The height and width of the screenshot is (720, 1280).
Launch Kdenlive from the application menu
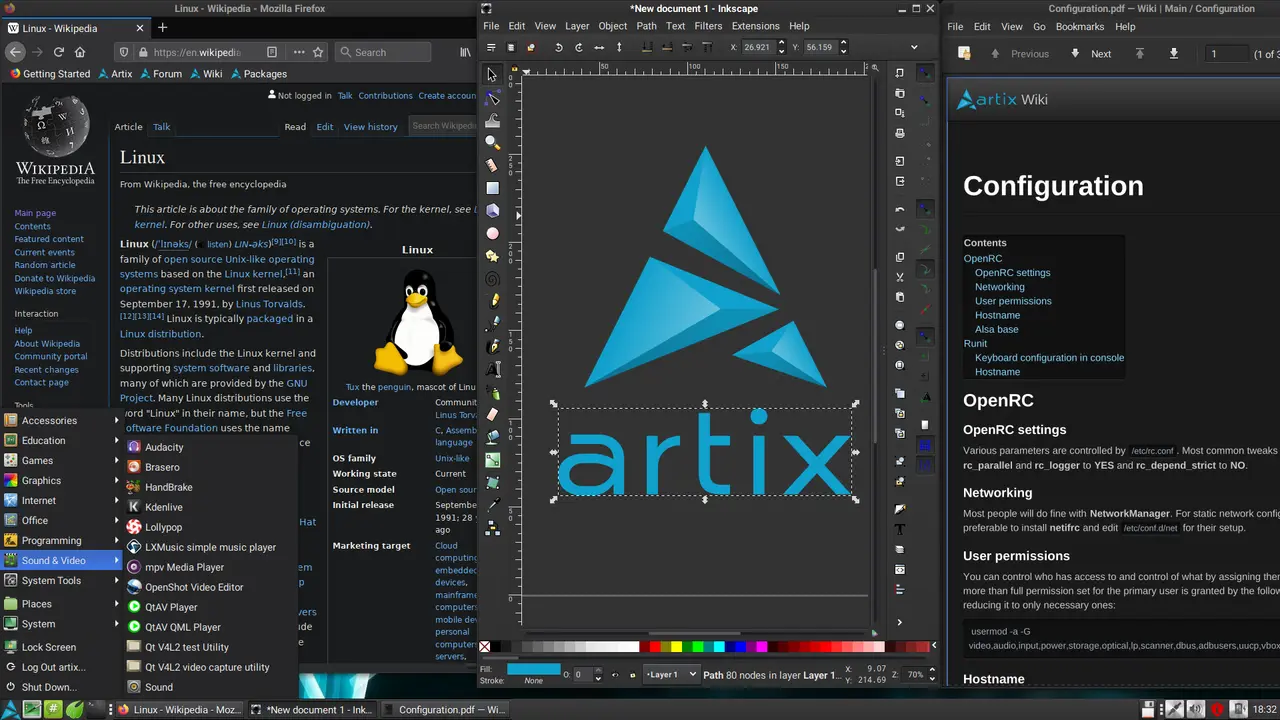(210, 507)
